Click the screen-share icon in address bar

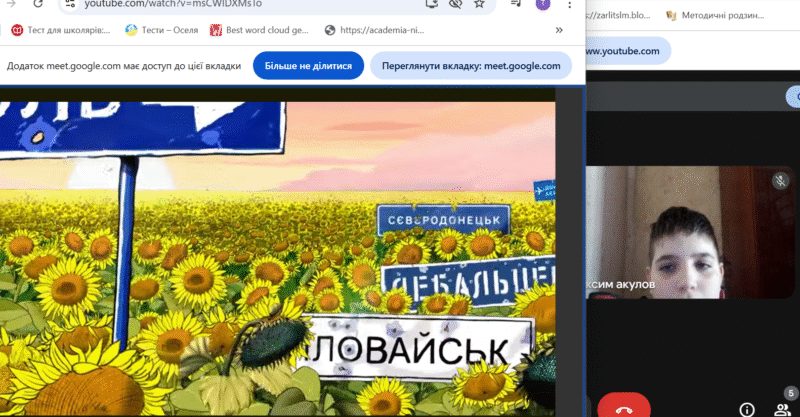tap(431, 4)
